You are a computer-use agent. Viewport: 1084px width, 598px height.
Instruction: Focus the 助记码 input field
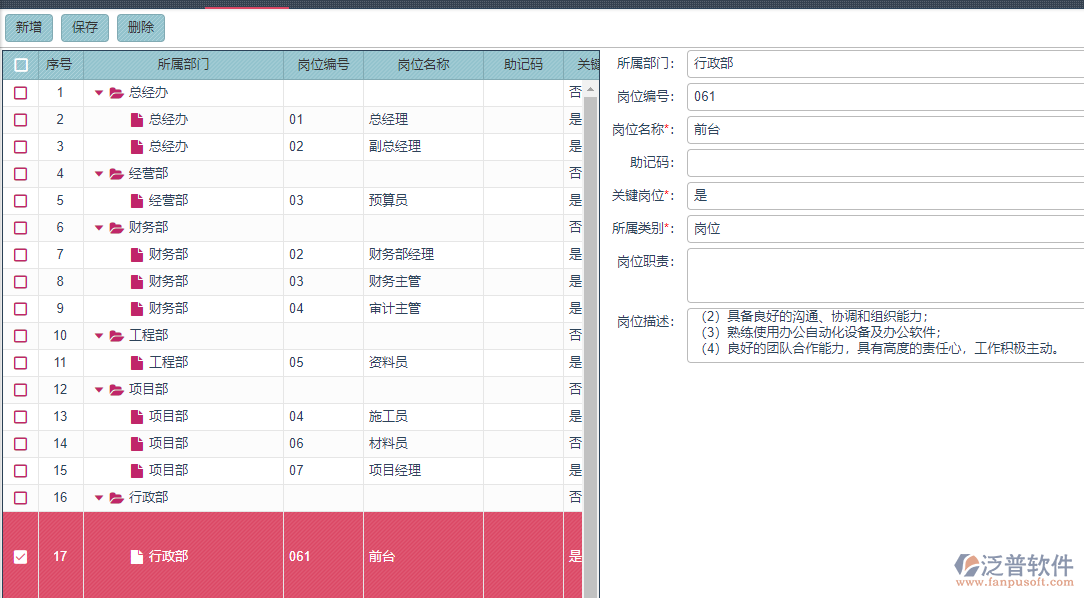[884, 163]
